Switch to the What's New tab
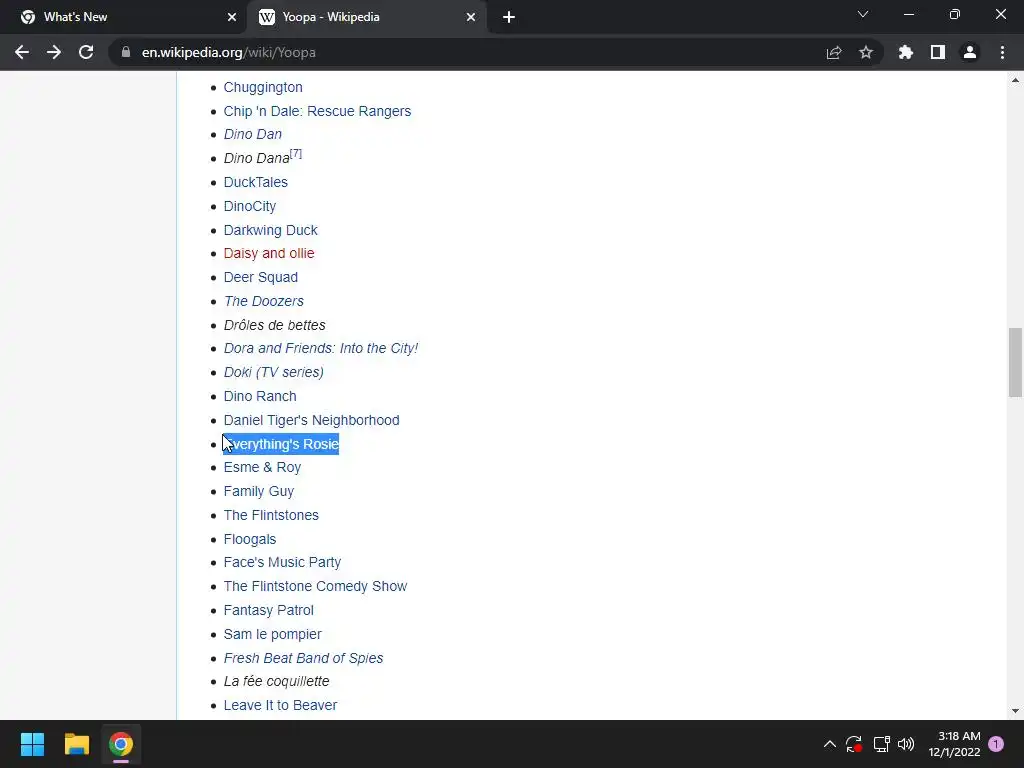Image resolution: width=1024 pixels, height=768 pixels. [123, 17]
